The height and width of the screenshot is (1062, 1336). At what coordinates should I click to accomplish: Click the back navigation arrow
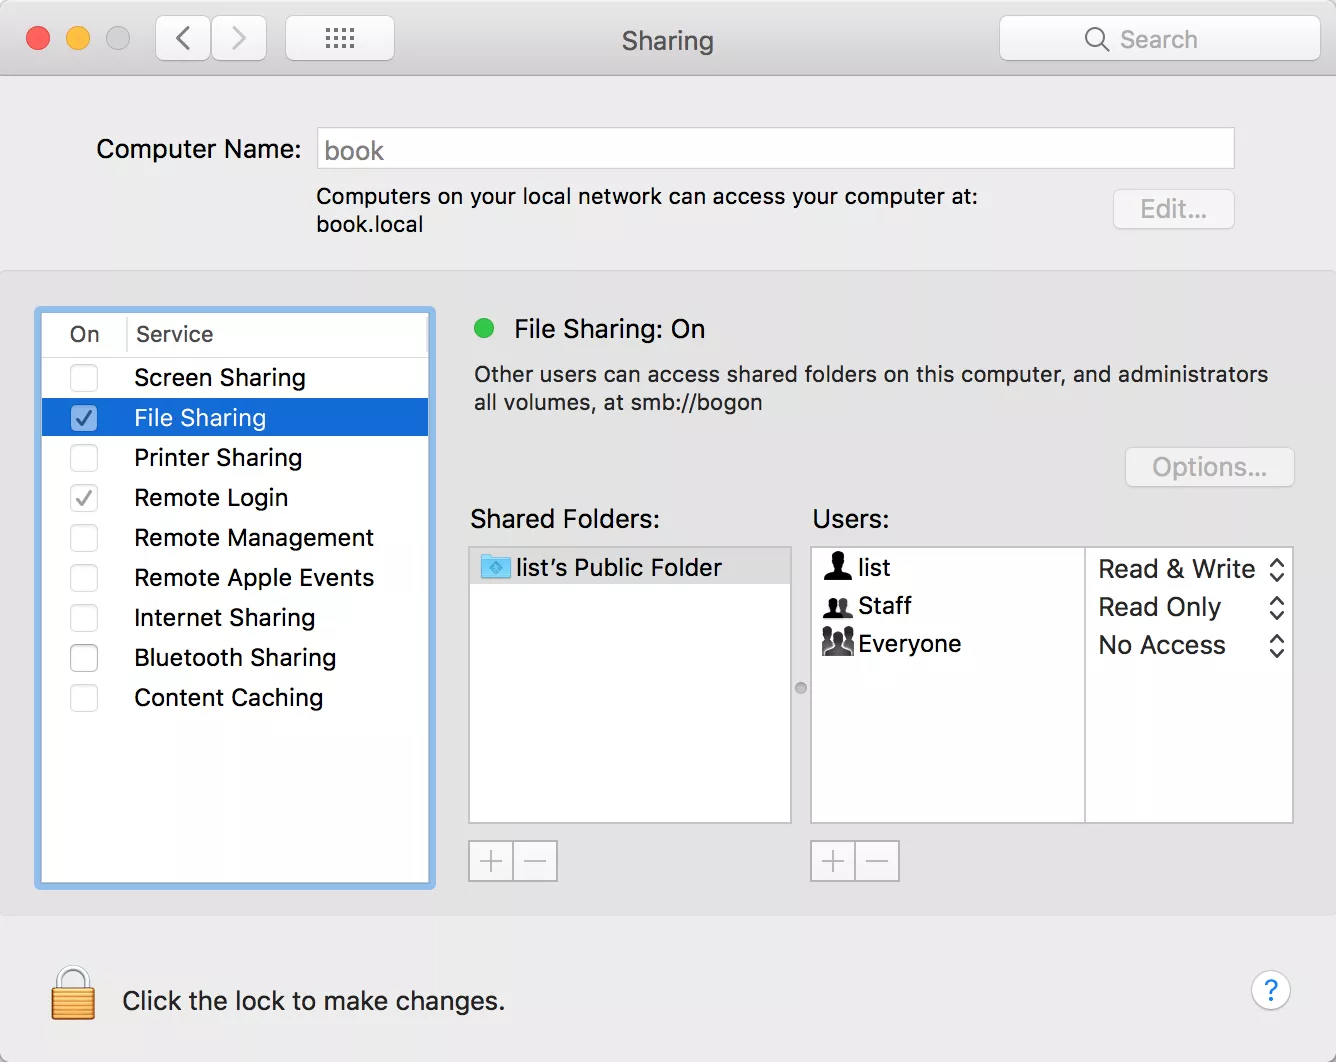183,39
